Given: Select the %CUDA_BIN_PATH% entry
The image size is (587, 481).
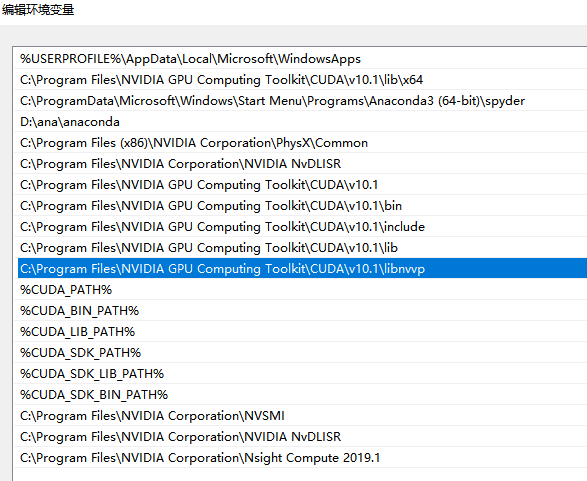Looking at the screenshot, I should pos(302,310).
